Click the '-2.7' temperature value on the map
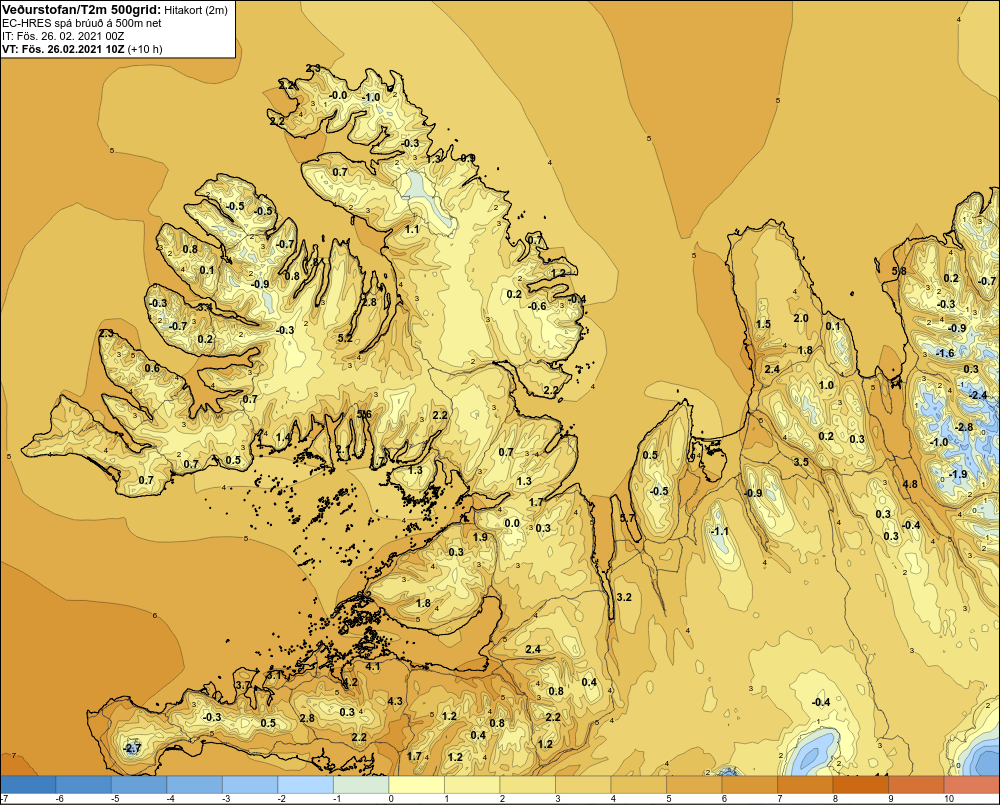The height and width of the screenshot is (805, 1000). coord(131,748)
